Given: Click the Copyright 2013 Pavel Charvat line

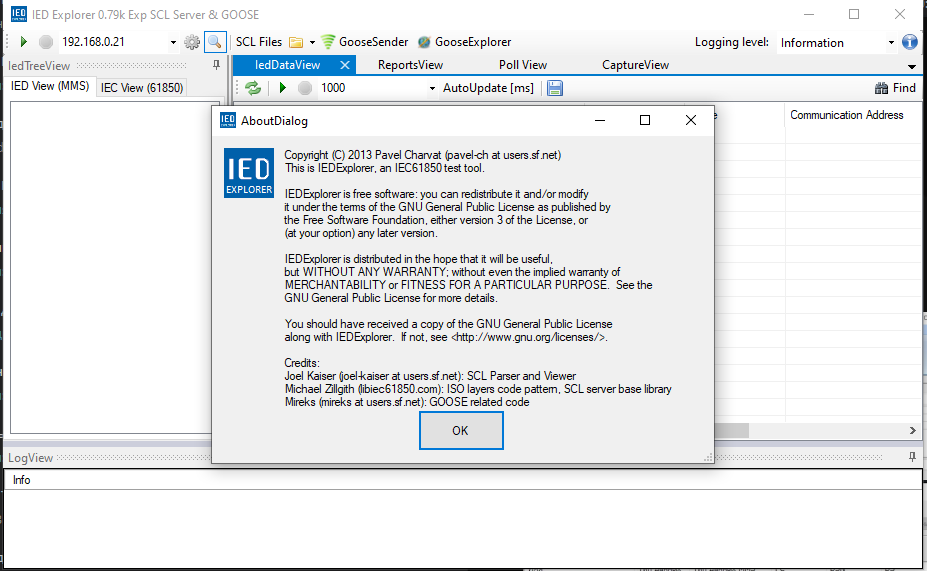Looking at the screenshot, I should (x=423, y=155).
